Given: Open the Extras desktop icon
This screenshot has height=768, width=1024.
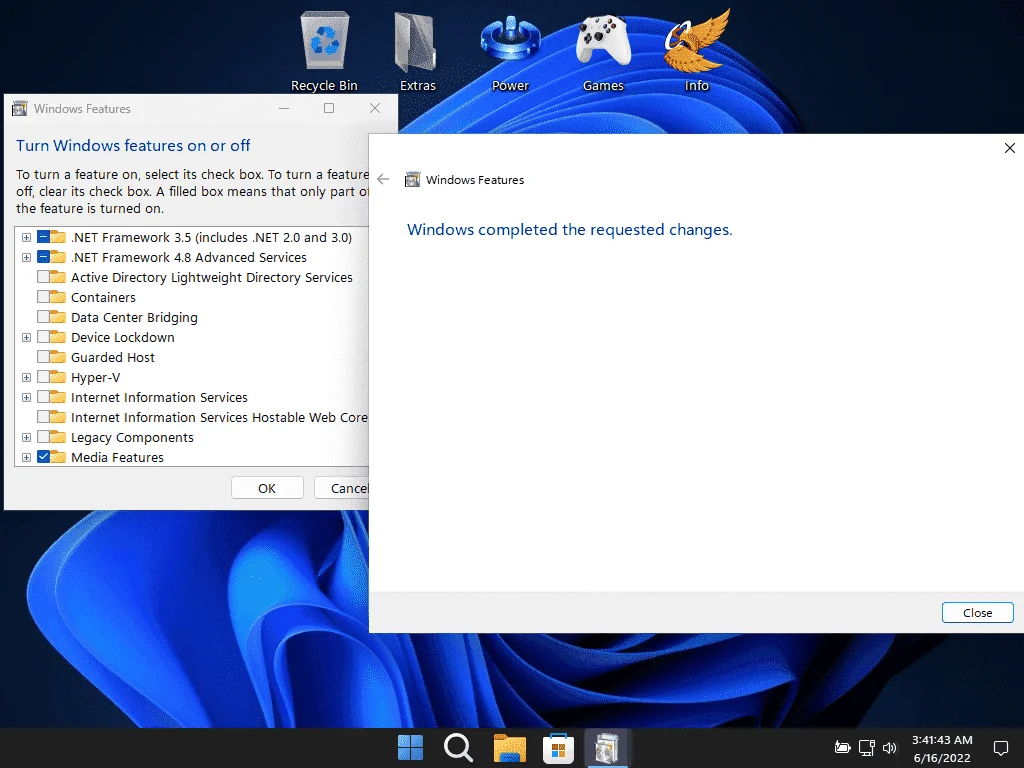Looking at the screenshot, I should [x=417, y=52].
